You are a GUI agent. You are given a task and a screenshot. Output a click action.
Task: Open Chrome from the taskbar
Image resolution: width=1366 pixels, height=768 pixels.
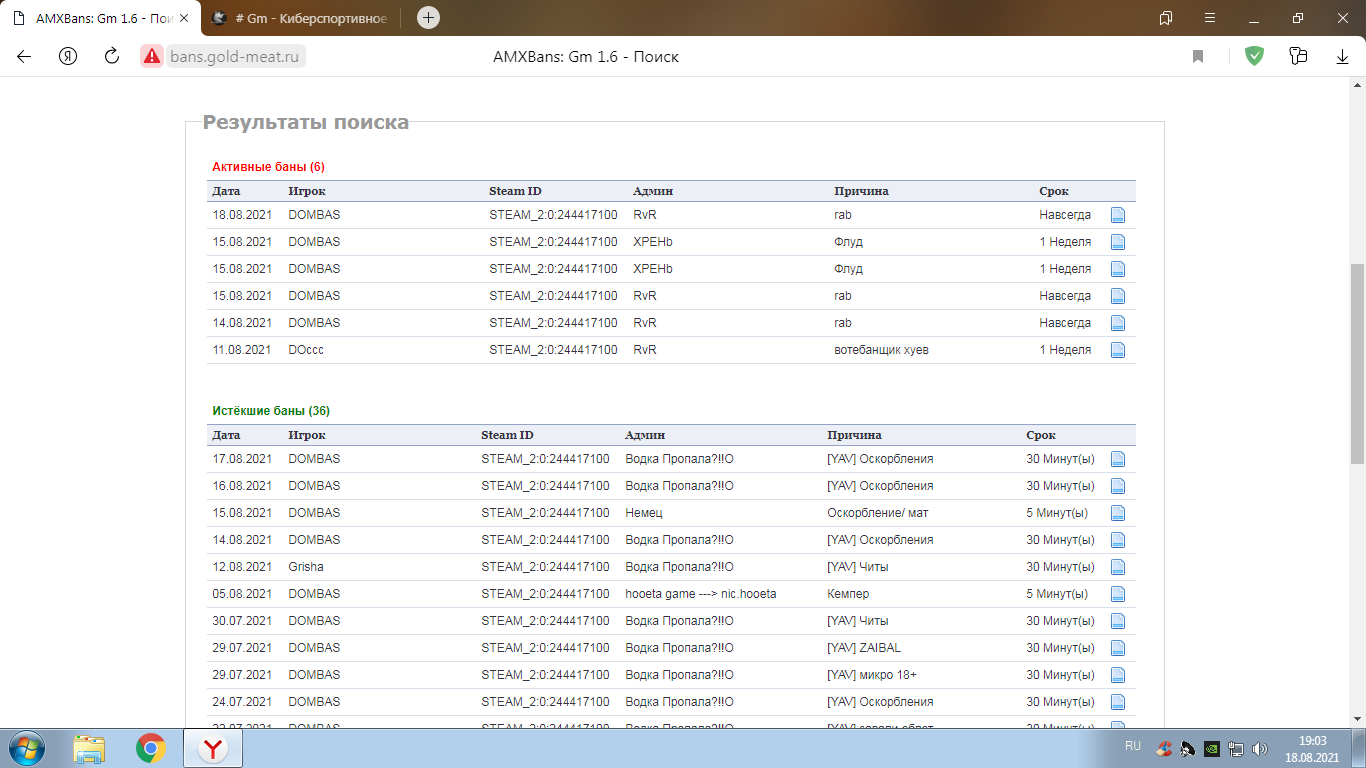click(151, 748)
